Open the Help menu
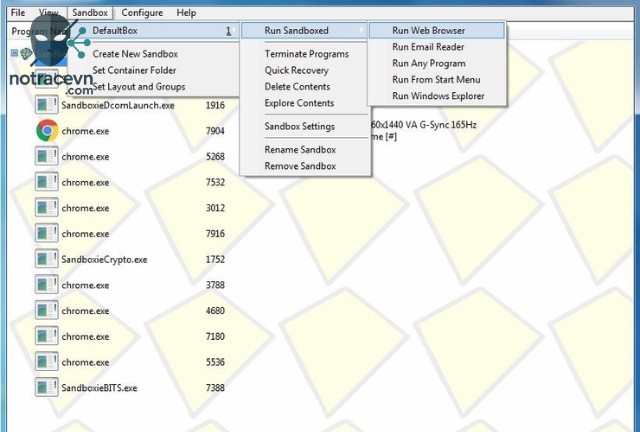640x432 pixels. coord(186,13)
